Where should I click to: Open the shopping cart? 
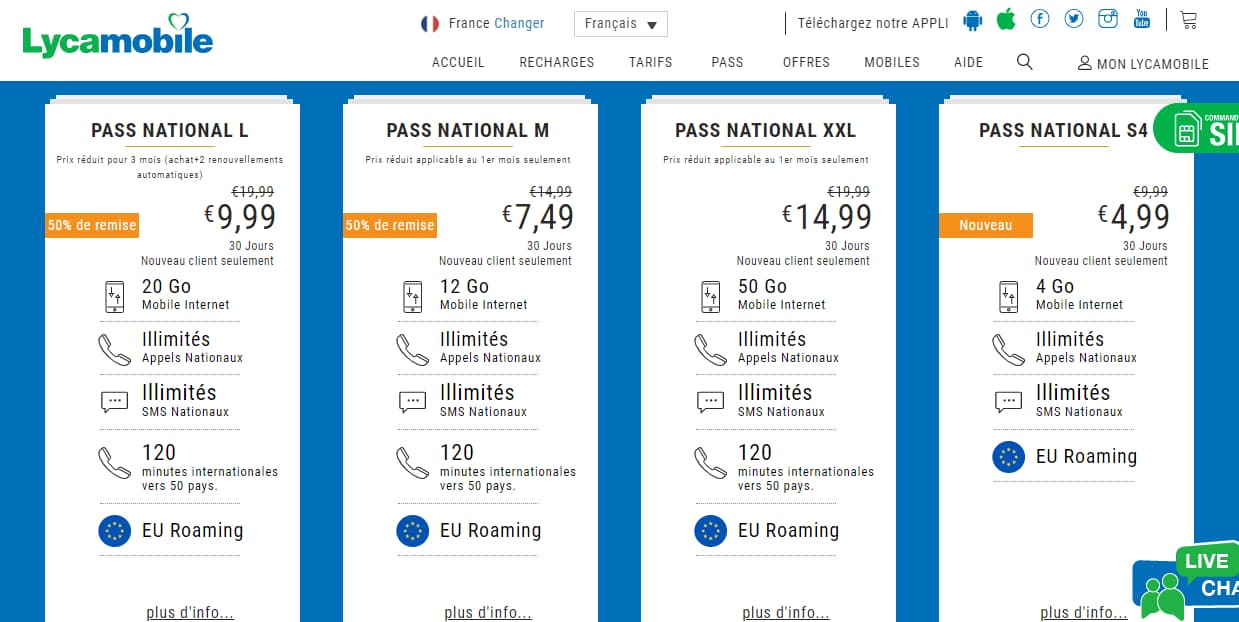point(1188,20)
